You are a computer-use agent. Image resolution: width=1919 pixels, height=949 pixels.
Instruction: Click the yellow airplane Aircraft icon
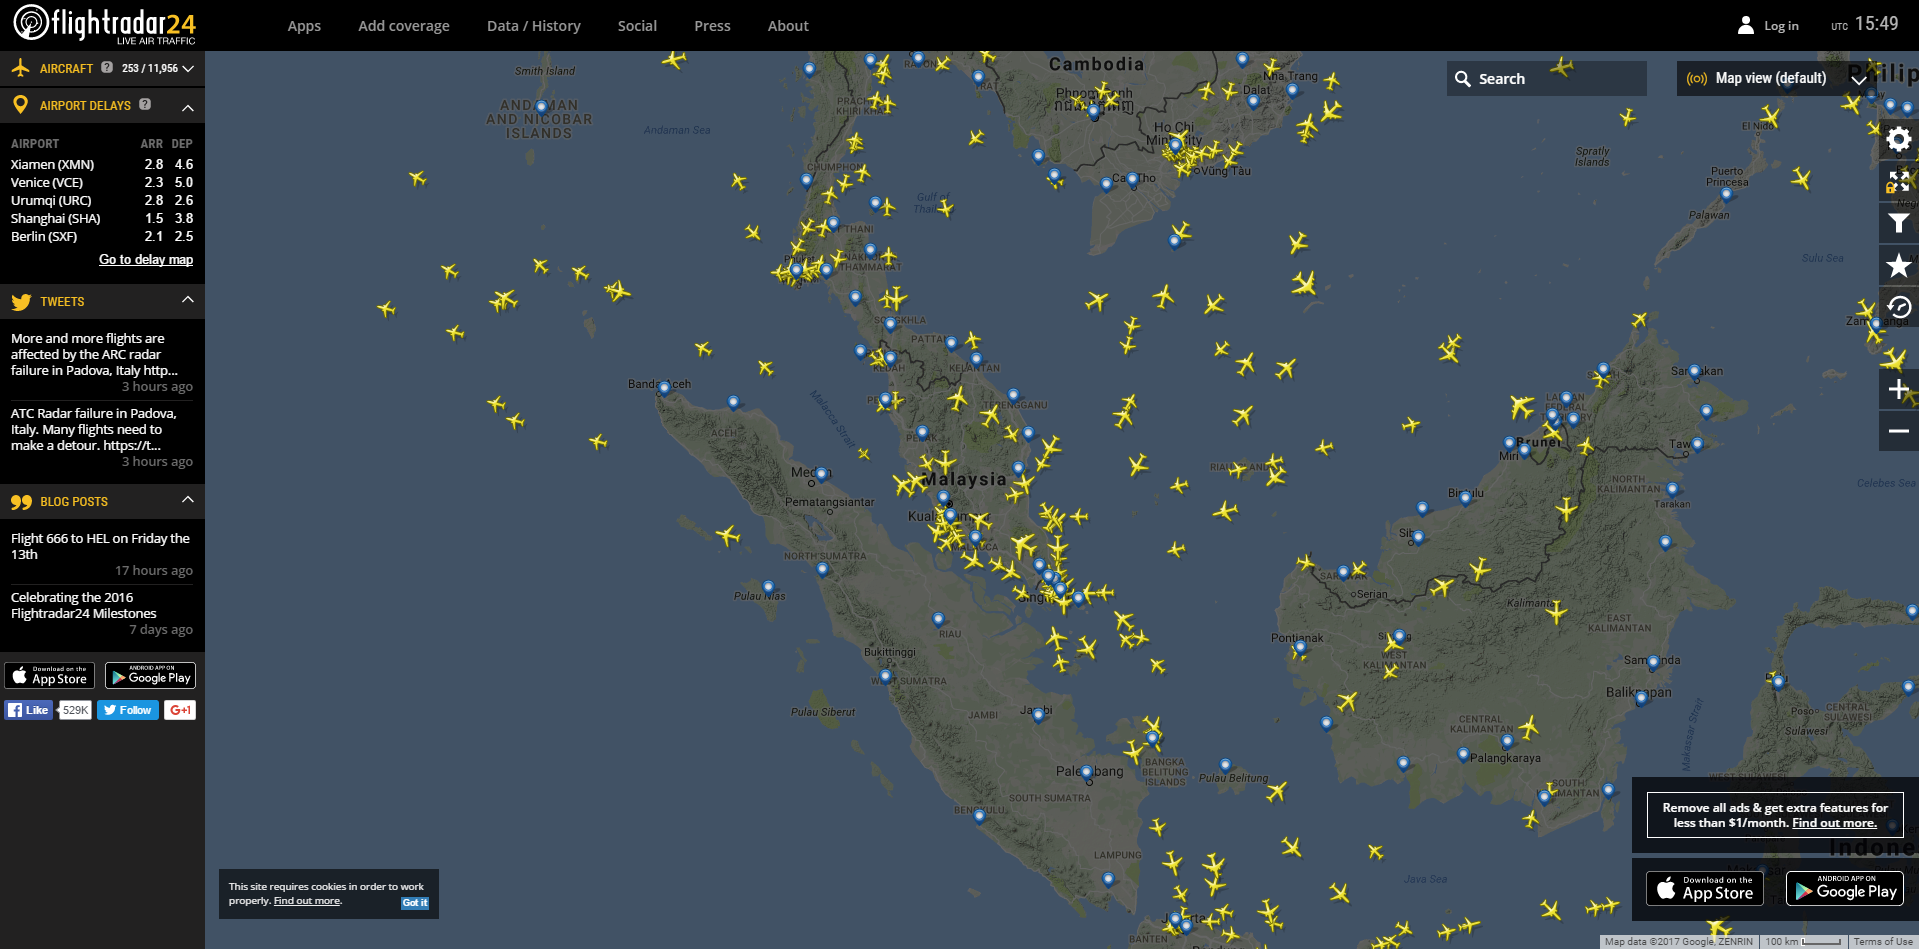(x=20, y=68)
